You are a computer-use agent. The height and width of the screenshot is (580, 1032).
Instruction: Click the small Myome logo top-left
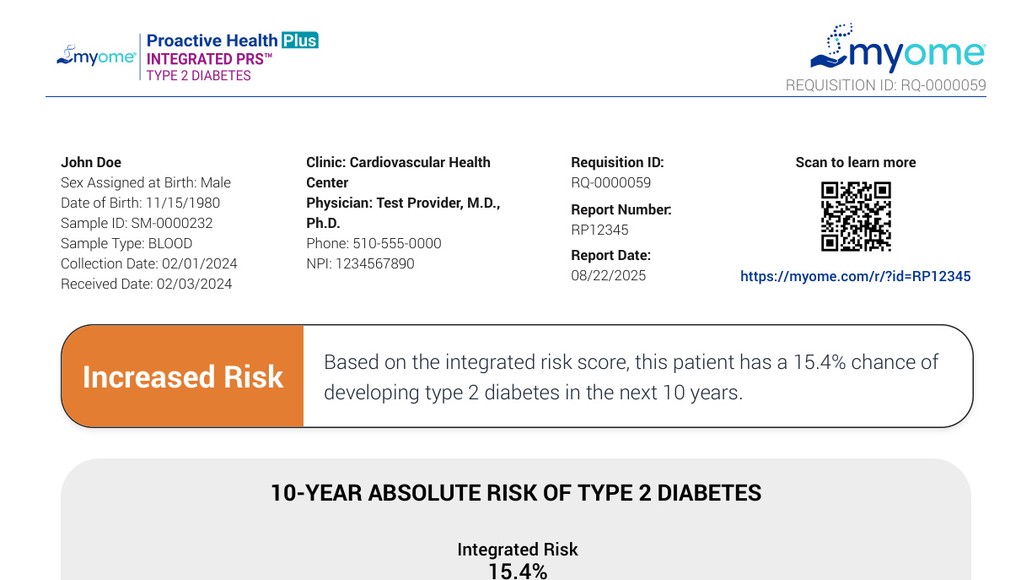[96, 56]
